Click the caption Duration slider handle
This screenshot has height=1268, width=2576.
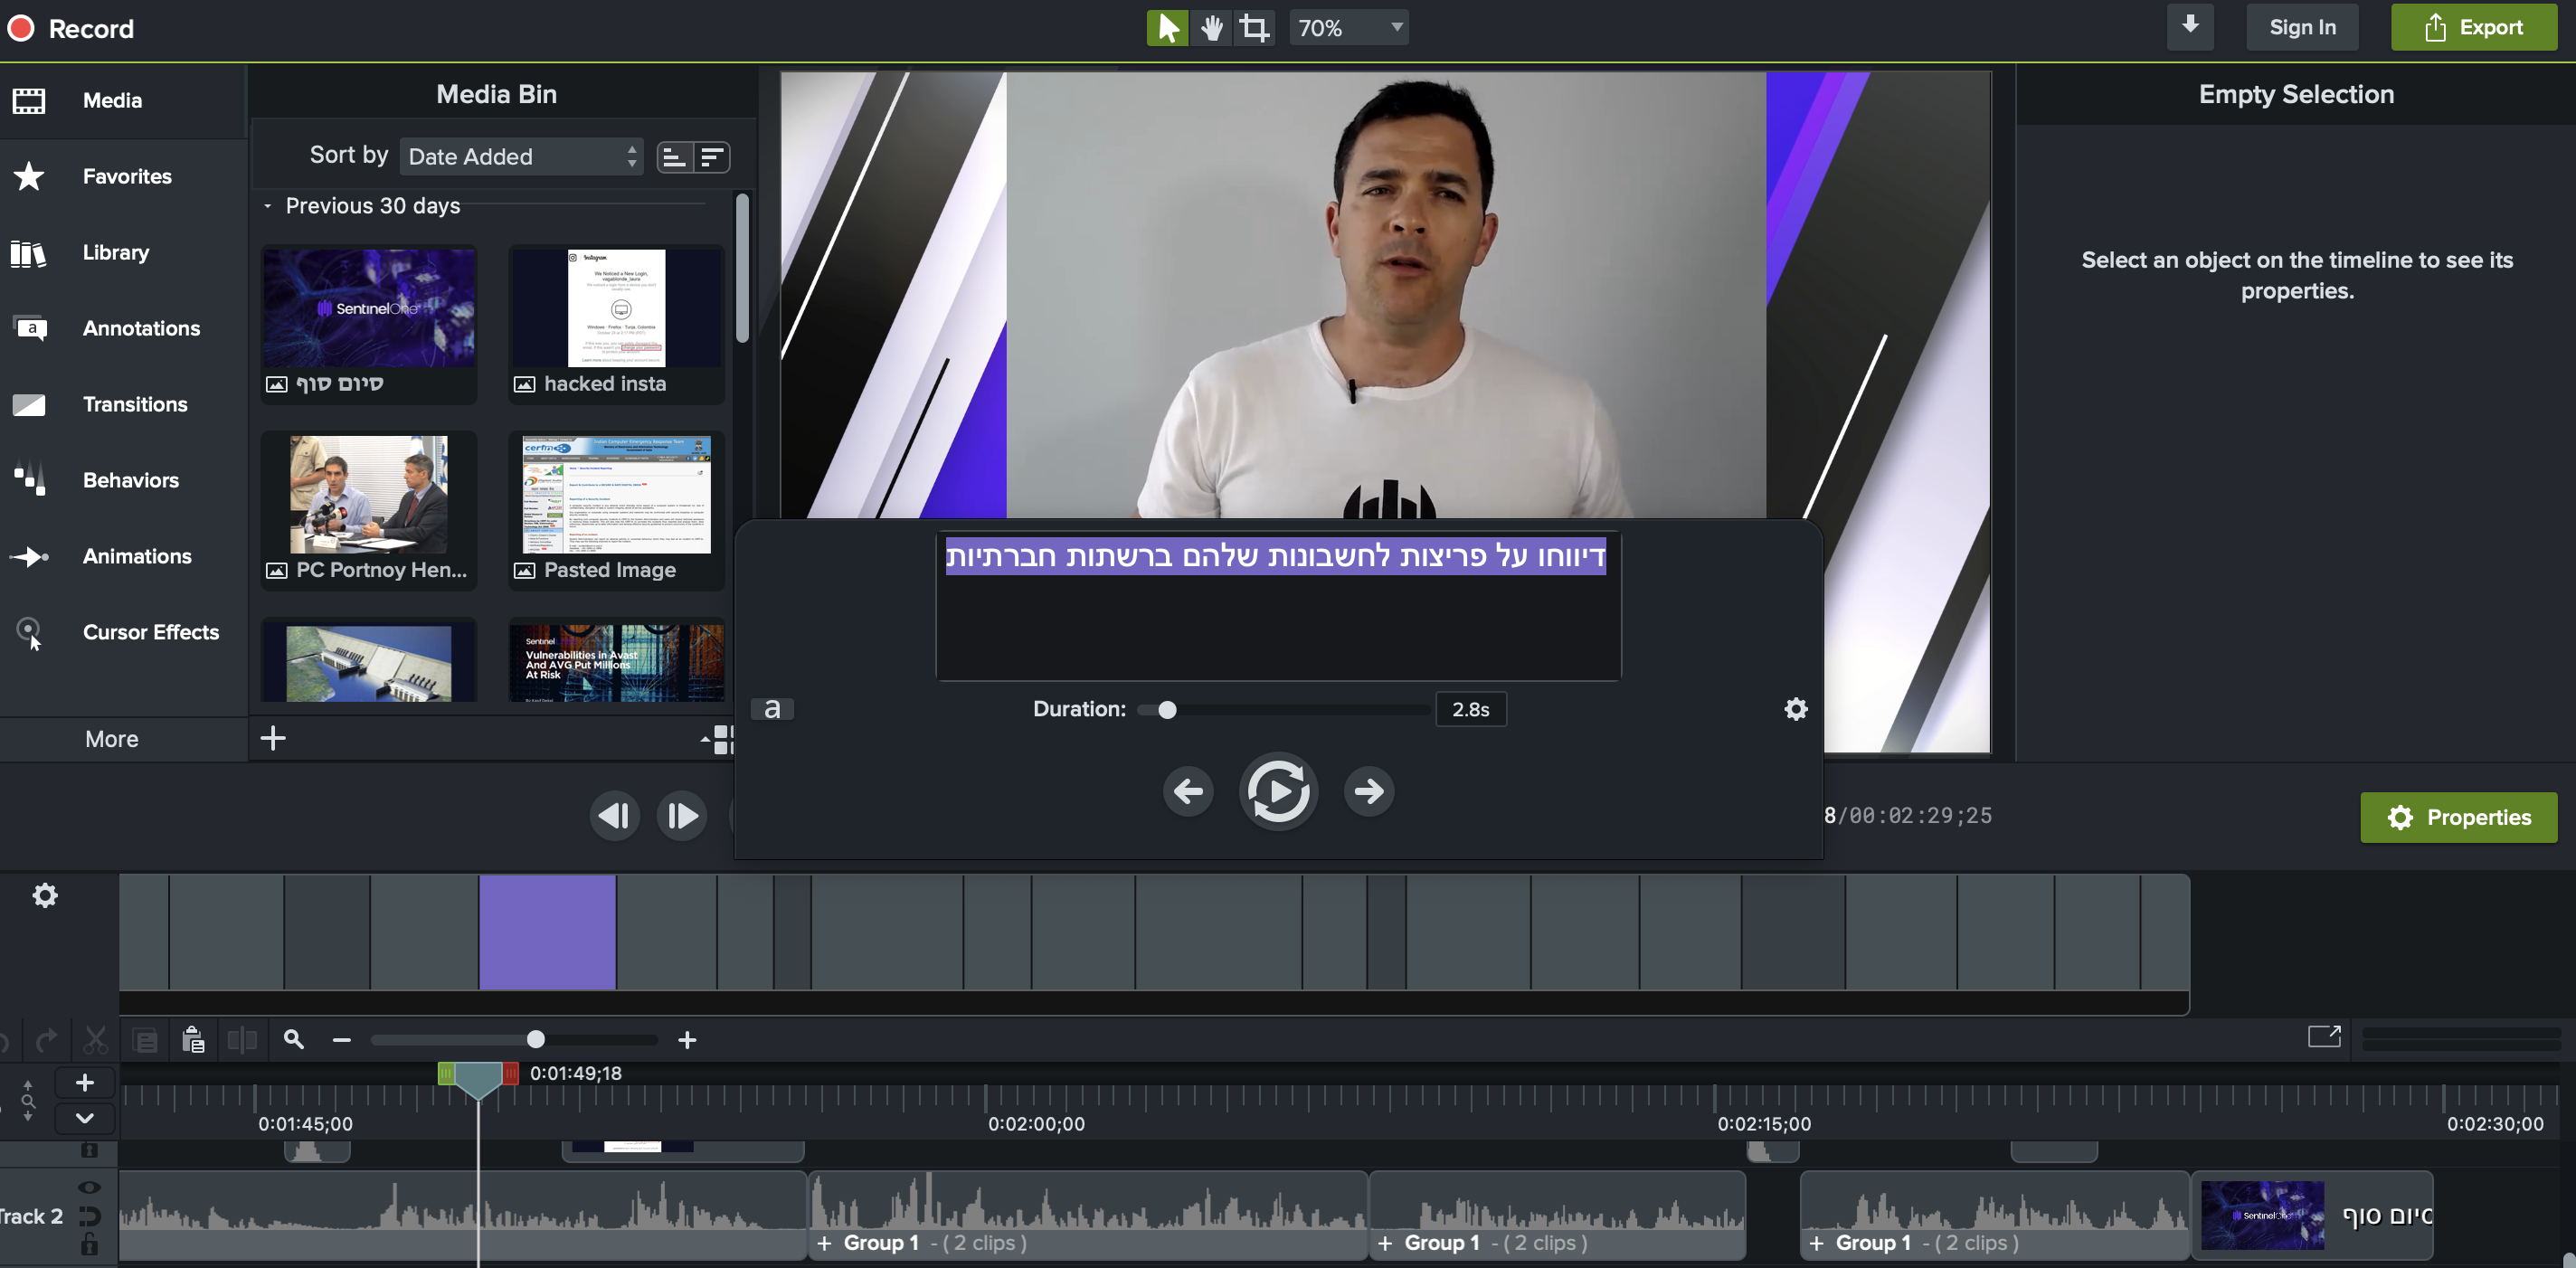[1166, 709]
